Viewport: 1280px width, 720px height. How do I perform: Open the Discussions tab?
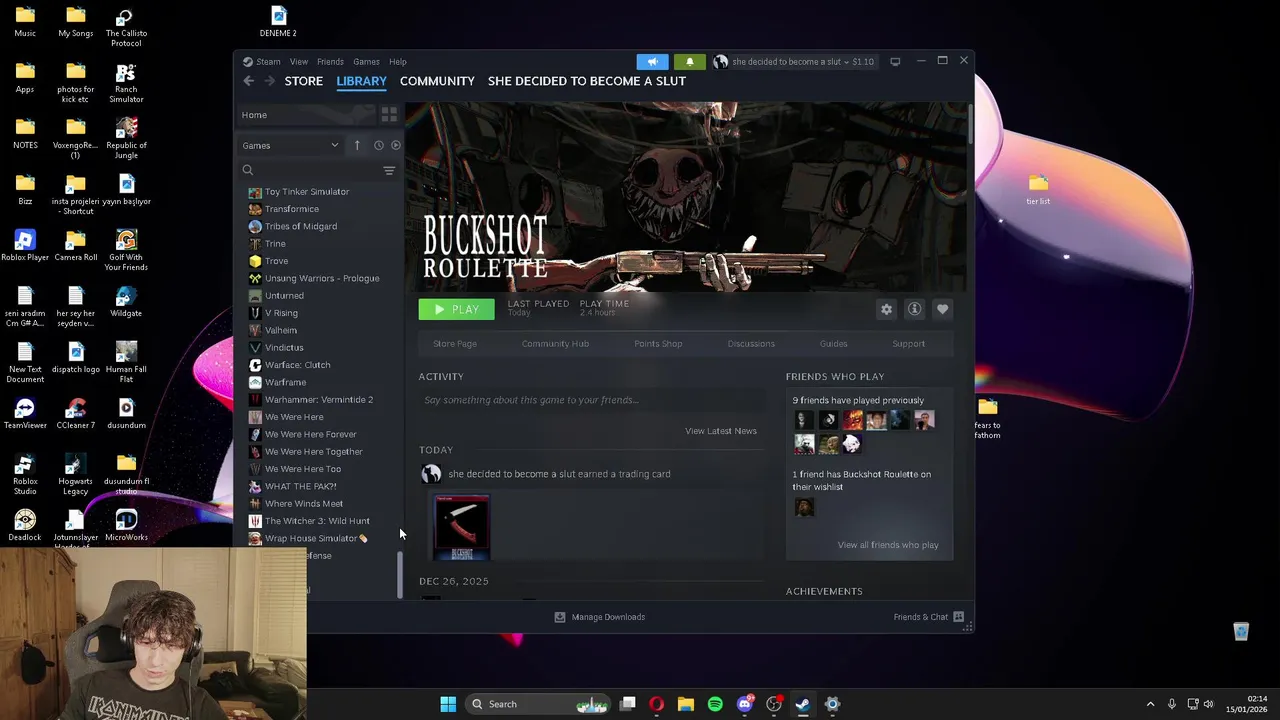tap(751, 344)
